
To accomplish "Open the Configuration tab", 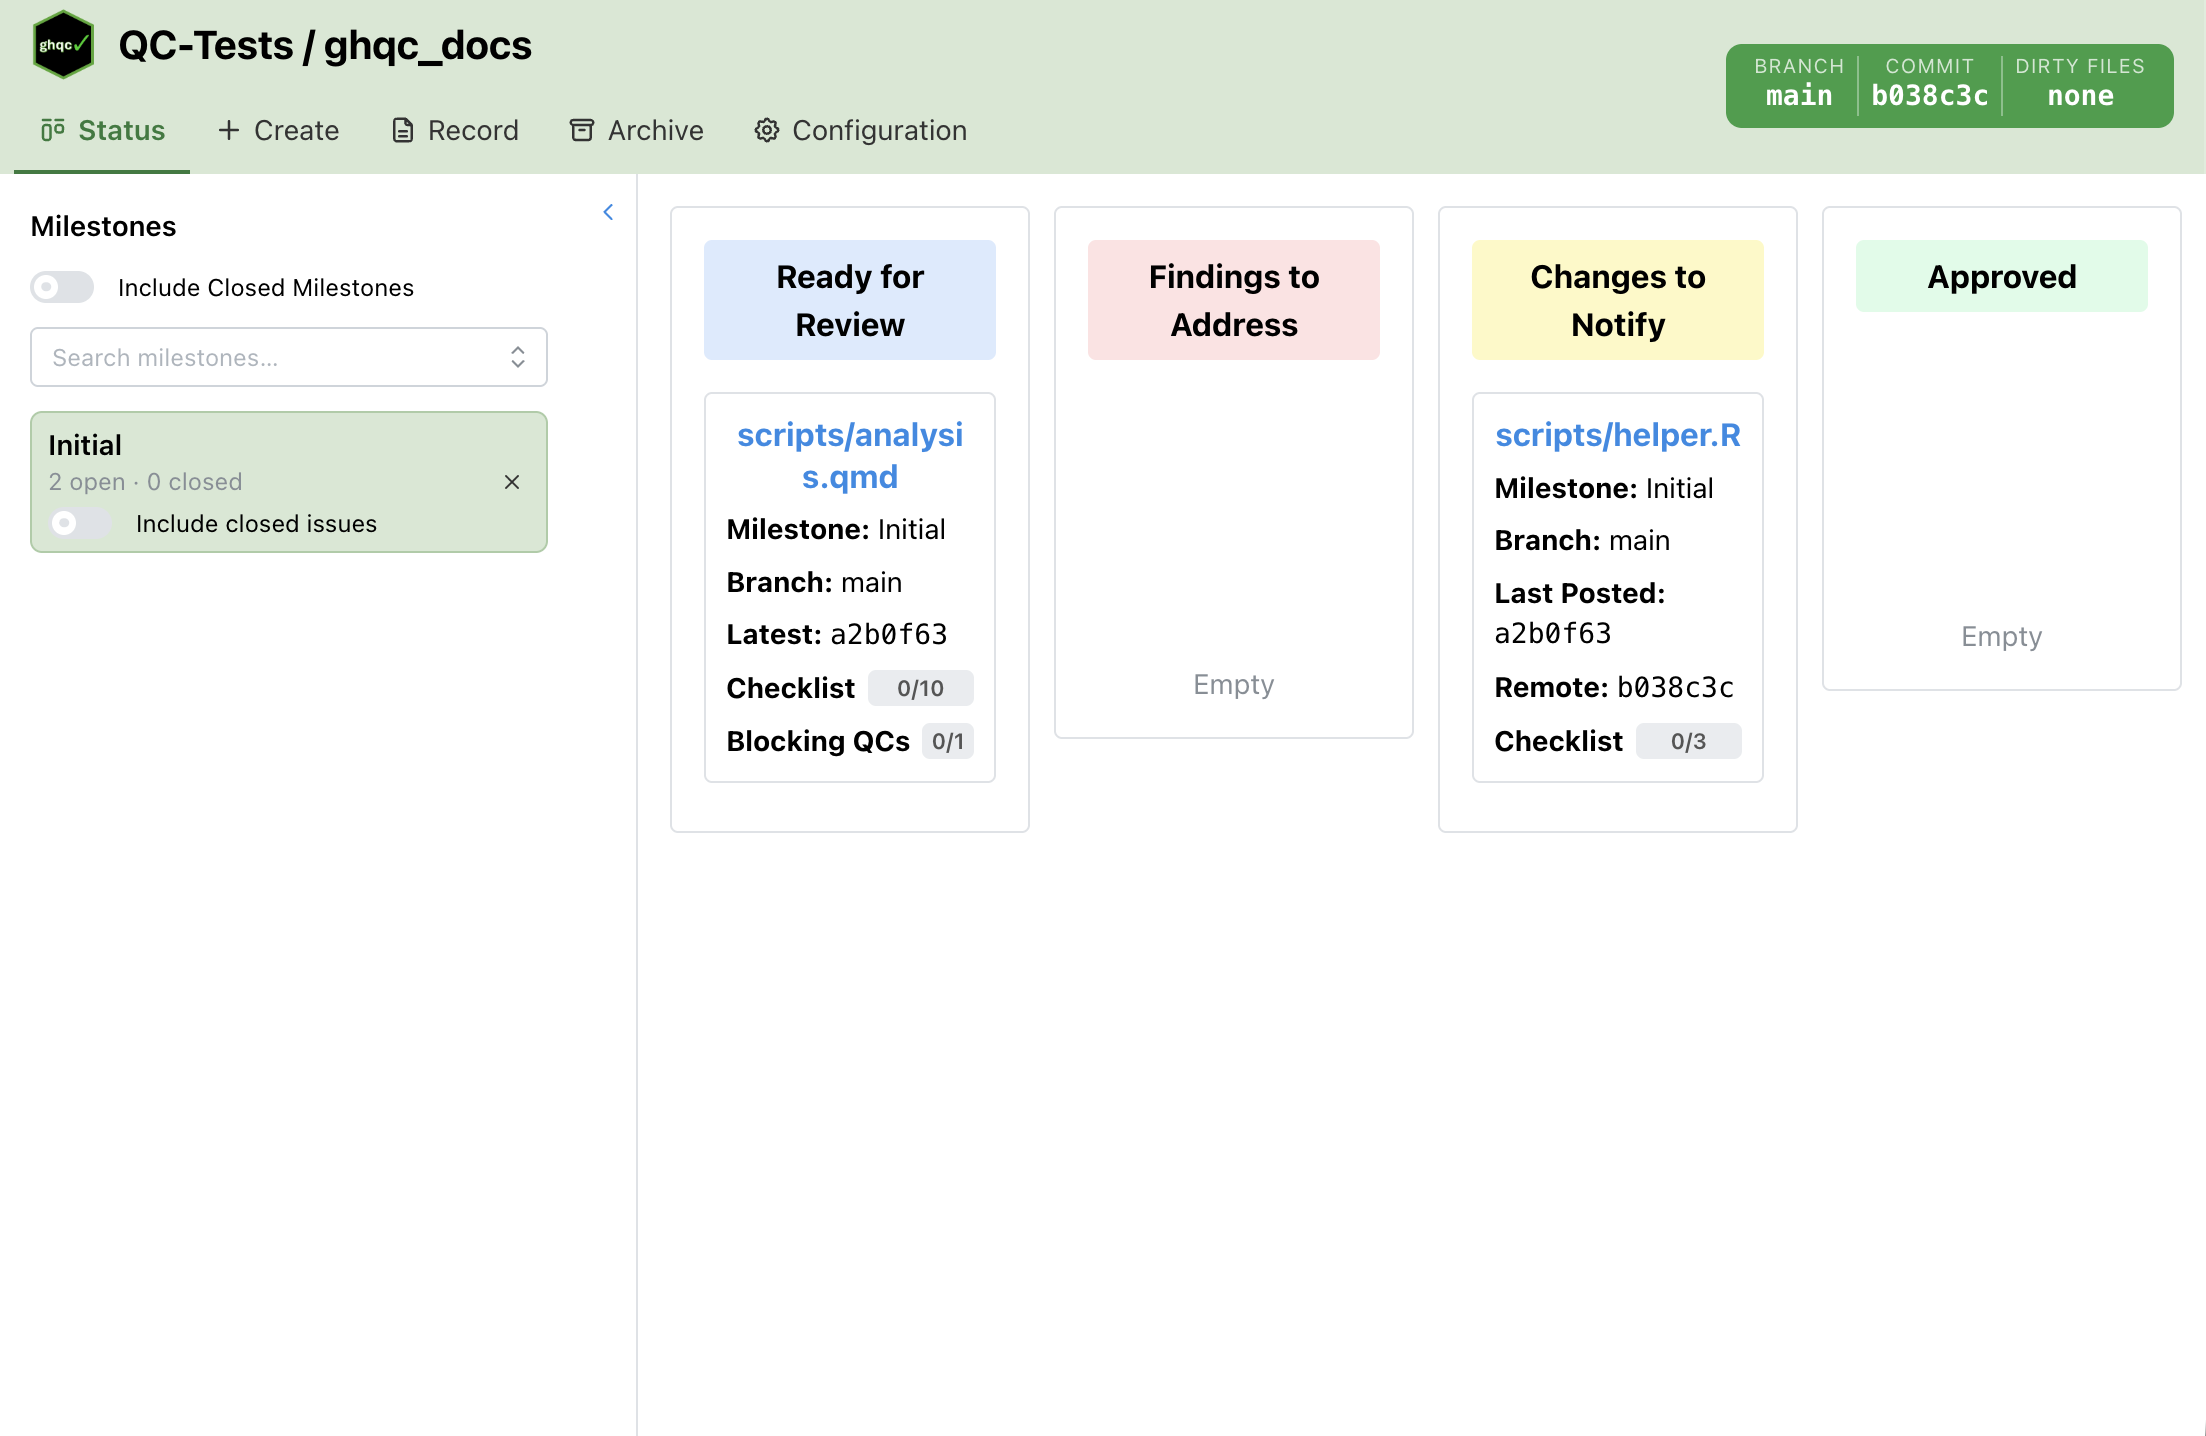I will (x=860, y=130).
